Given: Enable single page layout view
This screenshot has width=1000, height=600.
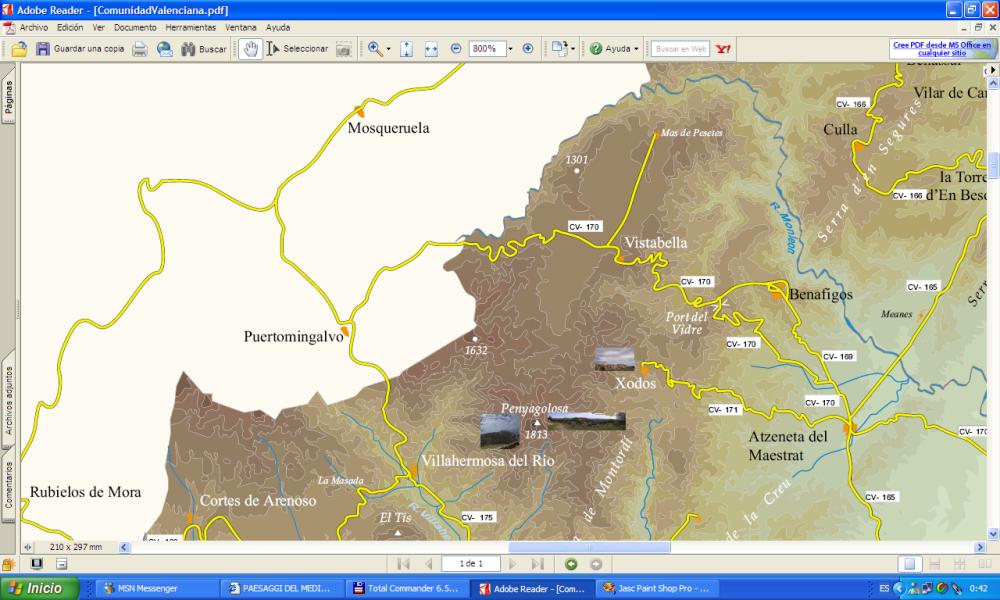Looking at the screenshot, I should coord(910,564).
